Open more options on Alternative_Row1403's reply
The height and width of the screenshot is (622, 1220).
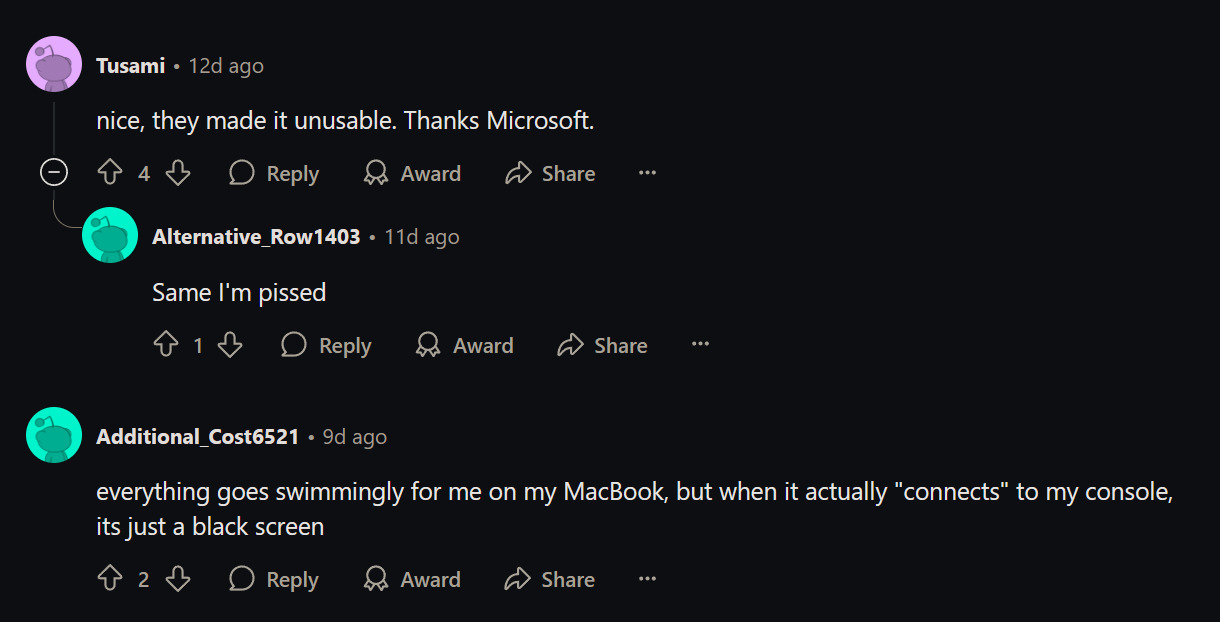[x=700, y=345]
